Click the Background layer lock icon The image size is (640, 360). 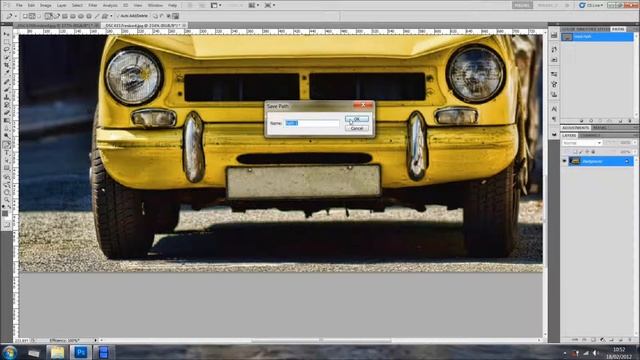(627, 162)
